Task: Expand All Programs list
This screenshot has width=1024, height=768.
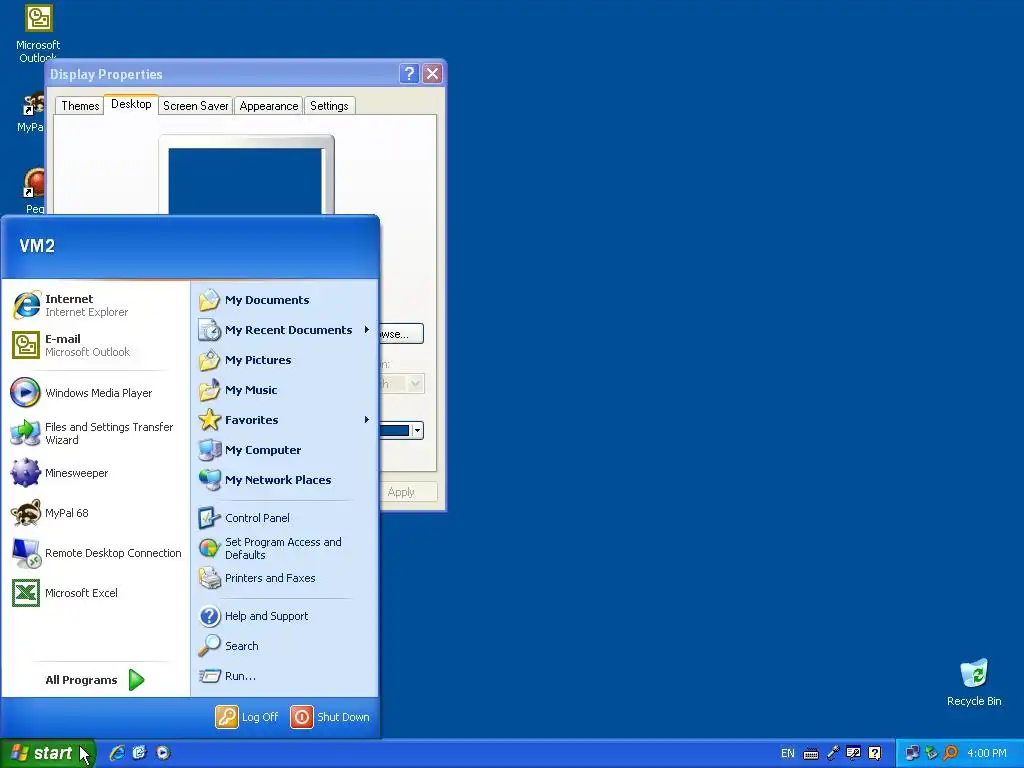Action: coord(95,680)
